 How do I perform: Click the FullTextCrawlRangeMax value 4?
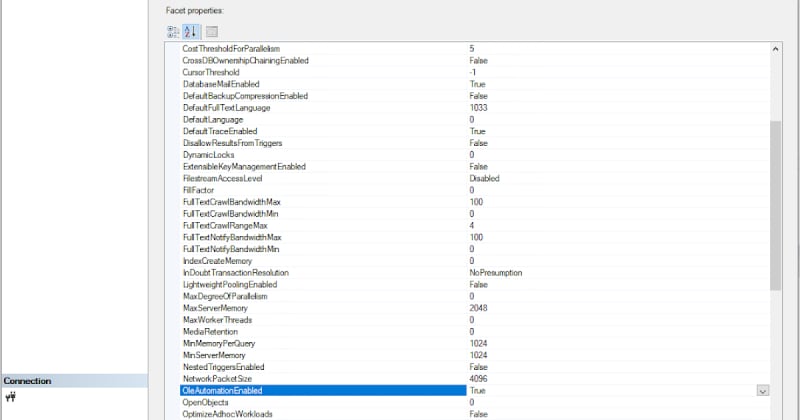click(471, 225)
